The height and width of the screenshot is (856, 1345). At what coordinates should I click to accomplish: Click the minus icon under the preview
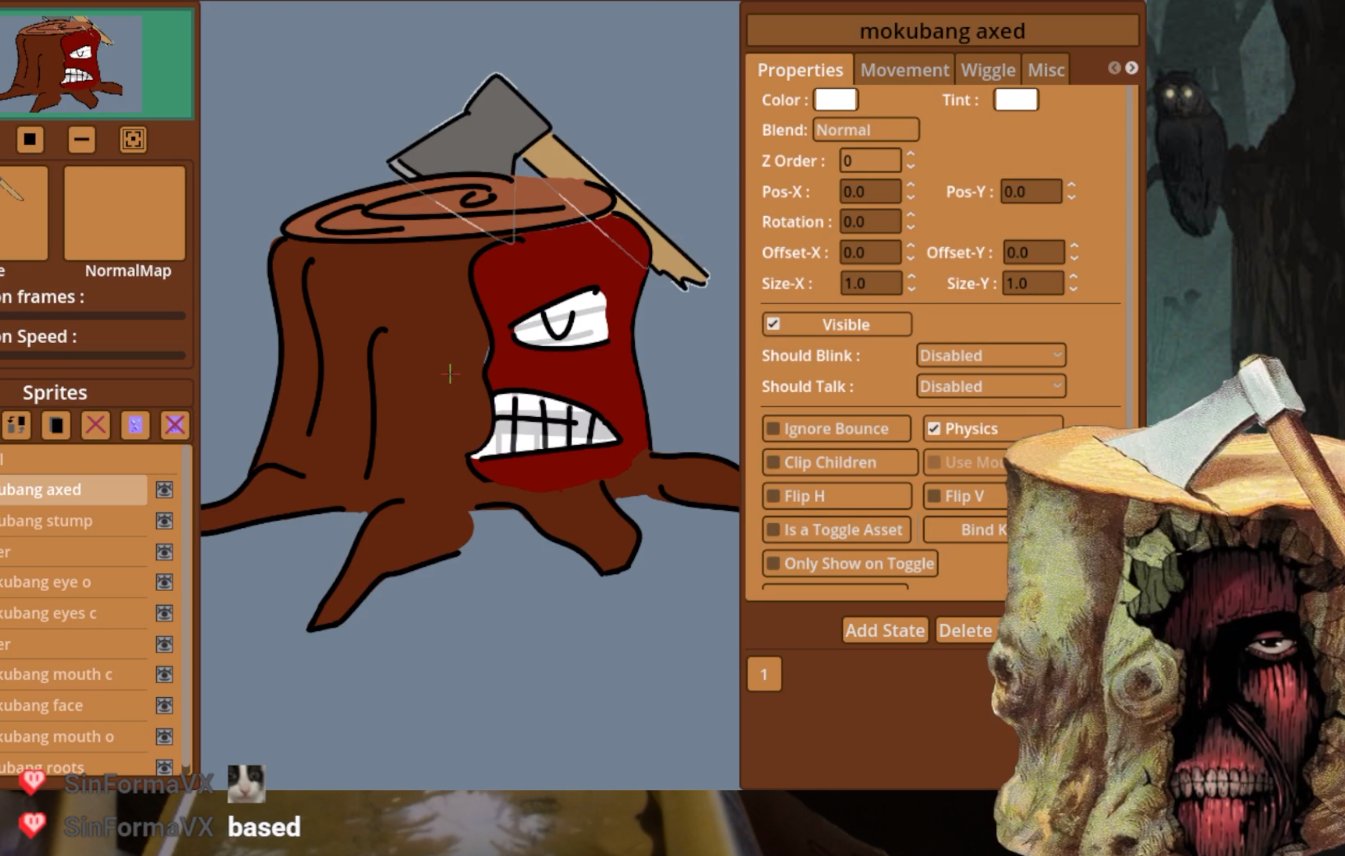coord(82,139)
